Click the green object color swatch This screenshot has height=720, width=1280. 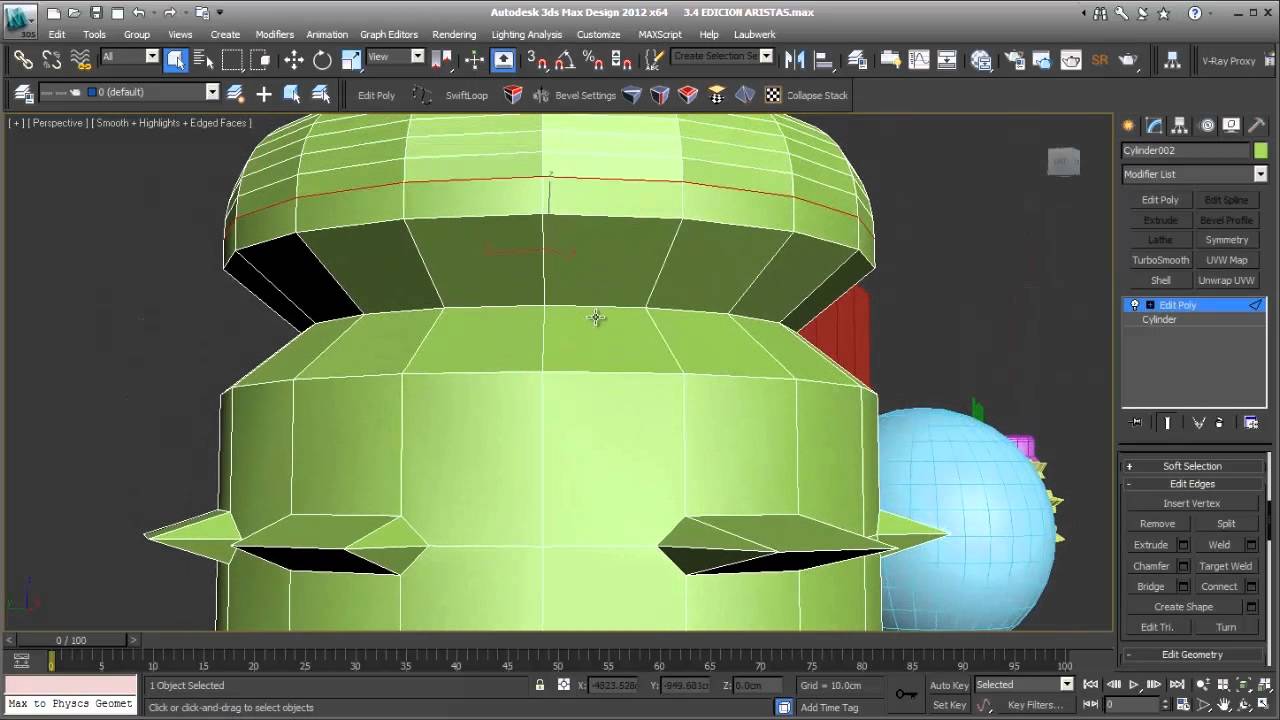[x=1261, y=150]
